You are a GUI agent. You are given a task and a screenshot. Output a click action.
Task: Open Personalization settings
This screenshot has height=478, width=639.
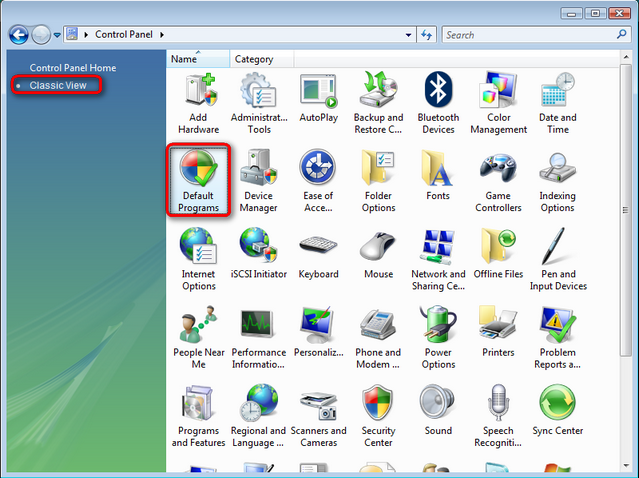coord(318,332)
